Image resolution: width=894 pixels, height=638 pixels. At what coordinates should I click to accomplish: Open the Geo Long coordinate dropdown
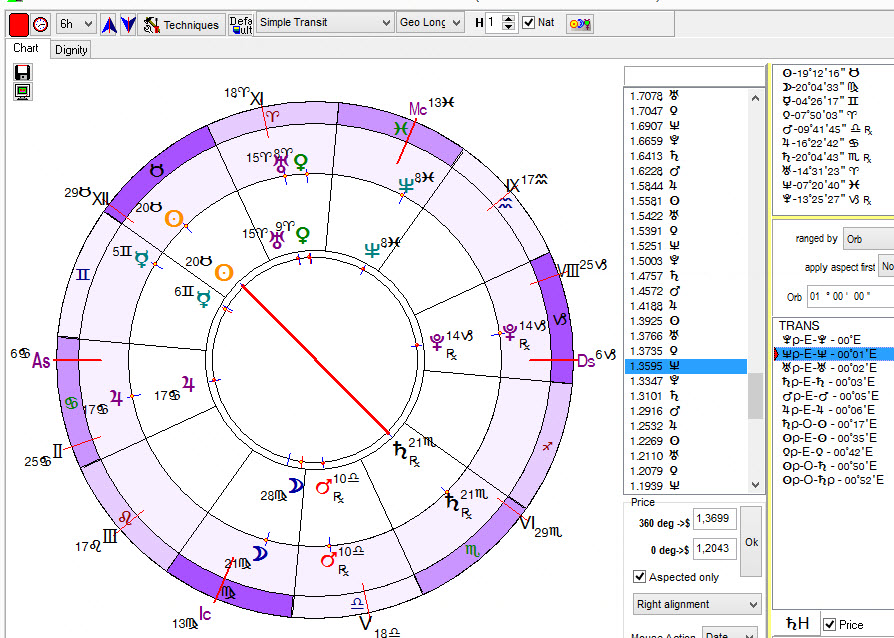[x=430, y=23]
